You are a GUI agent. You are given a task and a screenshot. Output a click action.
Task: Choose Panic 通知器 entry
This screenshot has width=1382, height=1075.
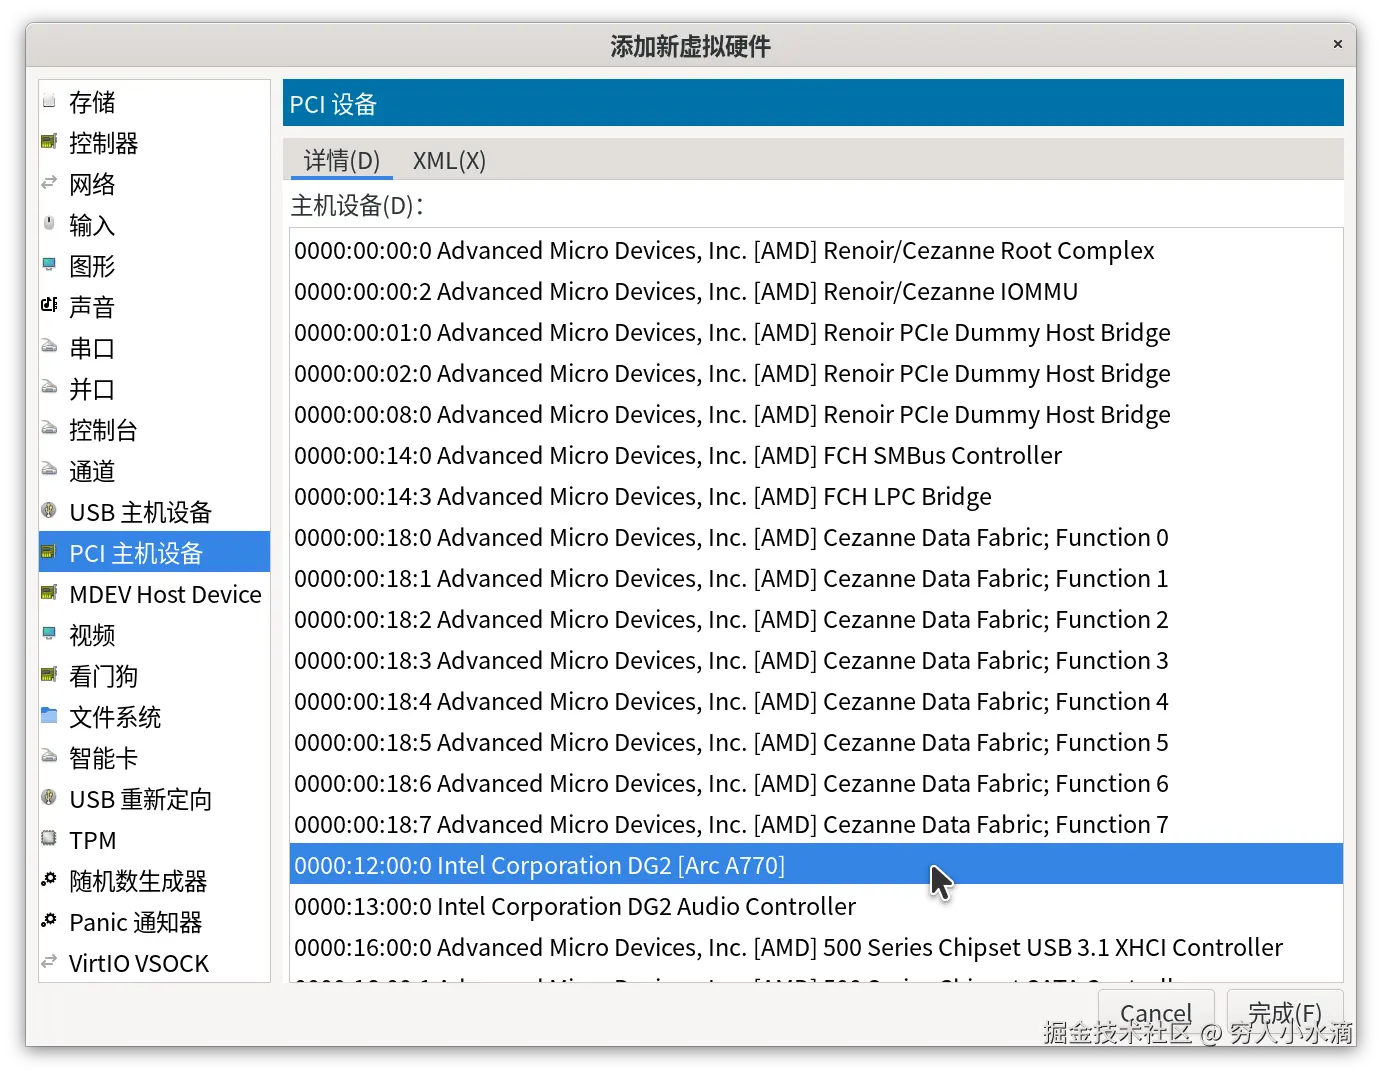(x=154, y=922)
